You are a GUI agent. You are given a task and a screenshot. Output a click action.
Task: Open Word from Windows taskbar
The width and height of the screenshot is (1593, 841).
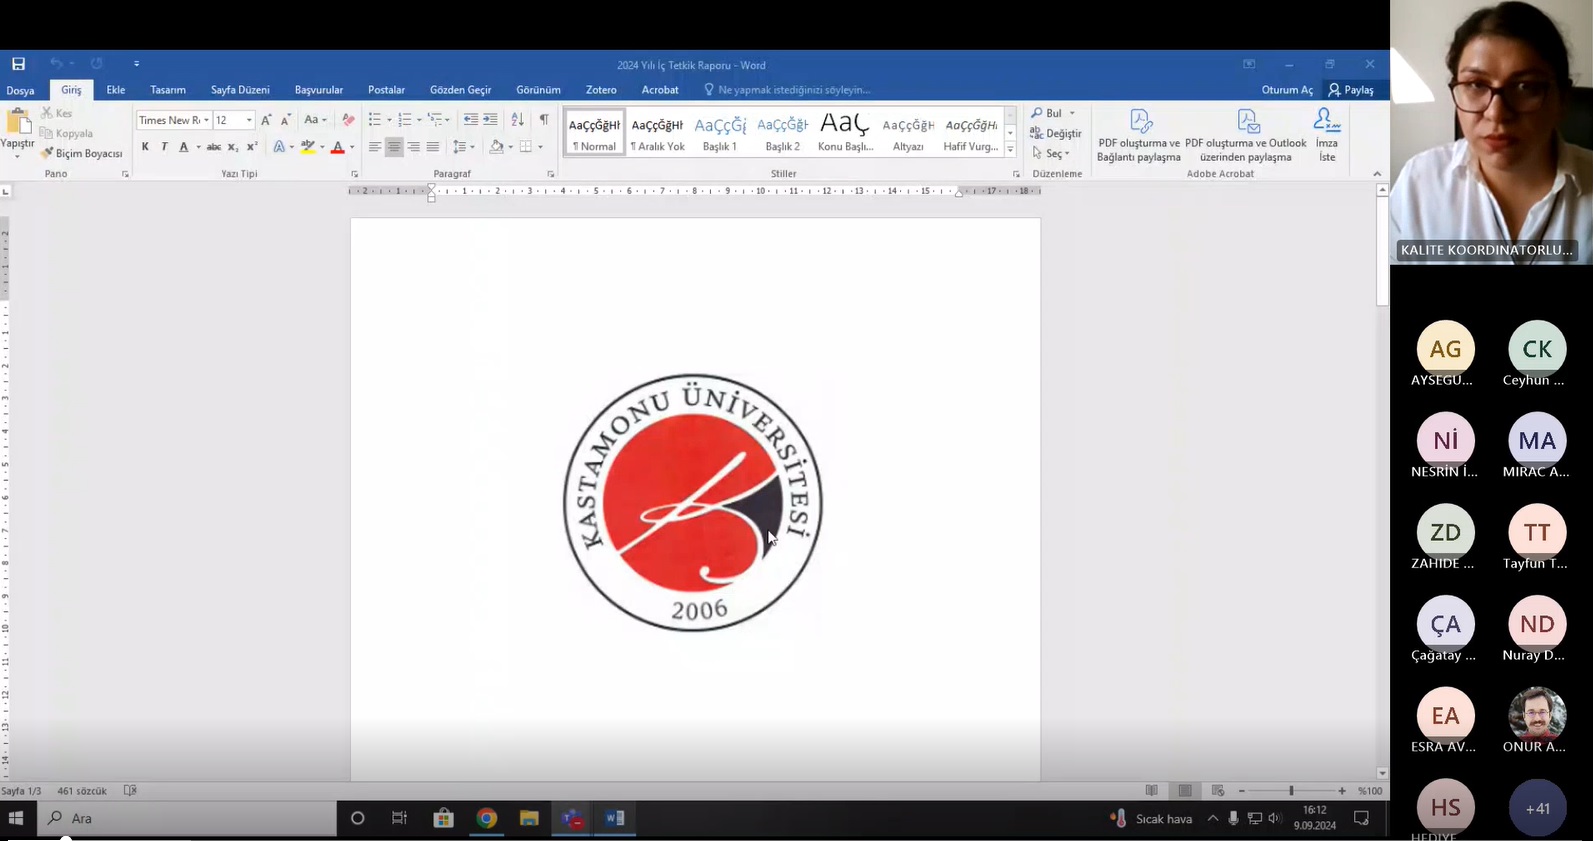click(x=615, y=818)
